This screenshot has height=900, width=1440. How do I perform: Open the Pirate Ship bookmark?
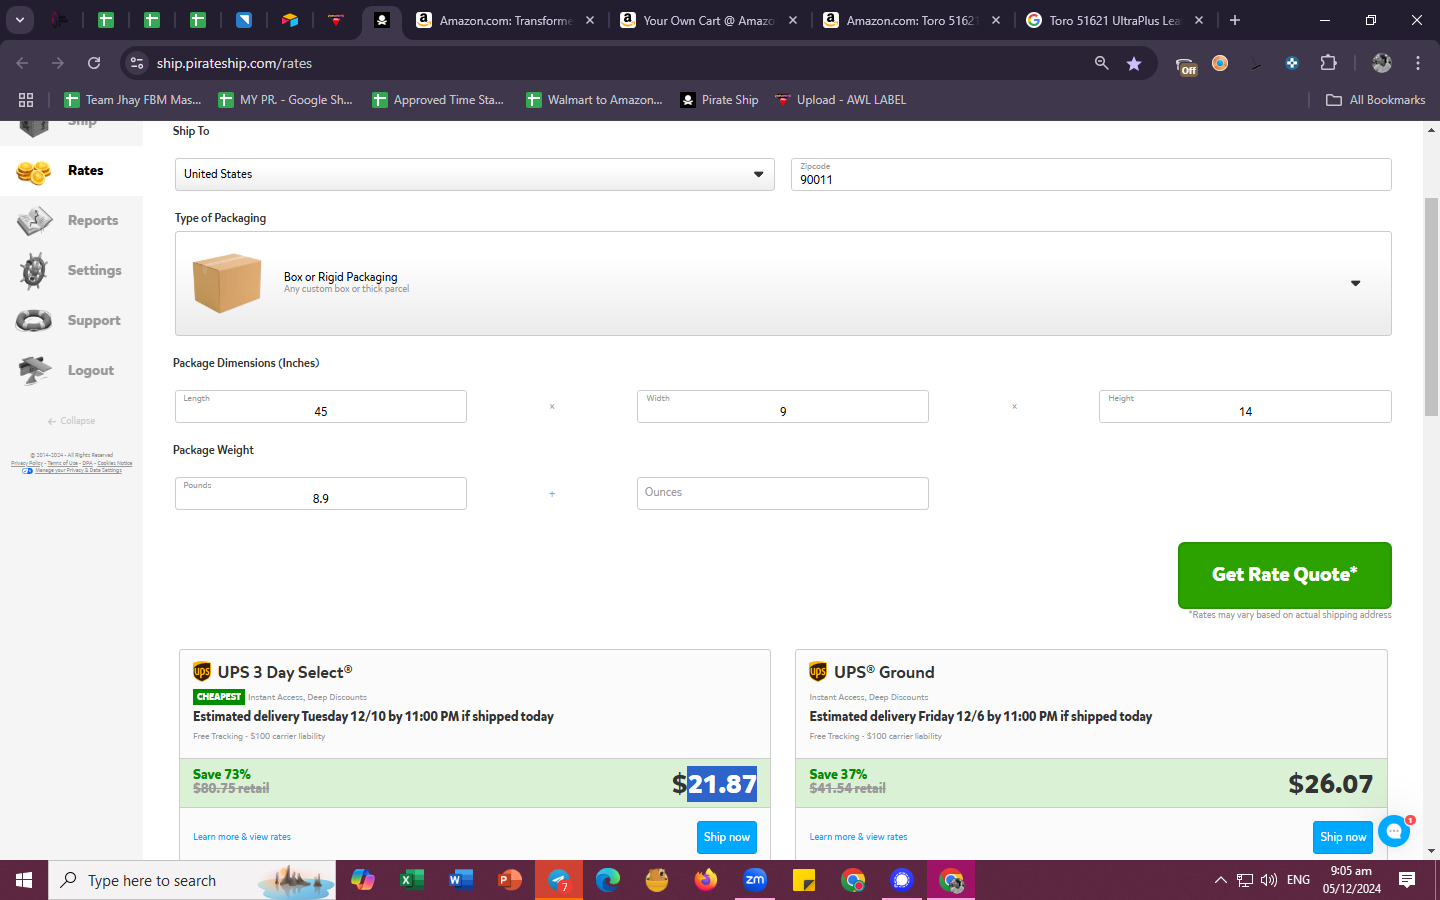[x=719, y=100]
